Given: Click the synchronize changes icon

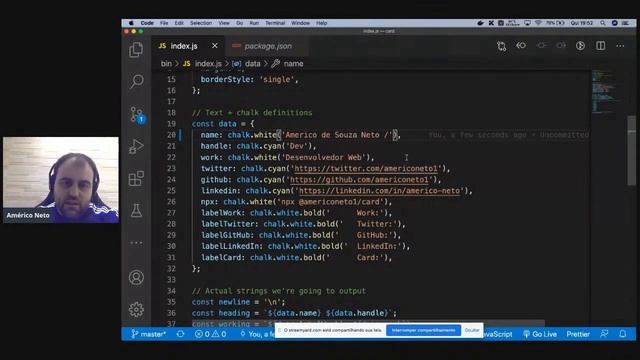Looking at the screenshot, I should click(x=180, y=334).
